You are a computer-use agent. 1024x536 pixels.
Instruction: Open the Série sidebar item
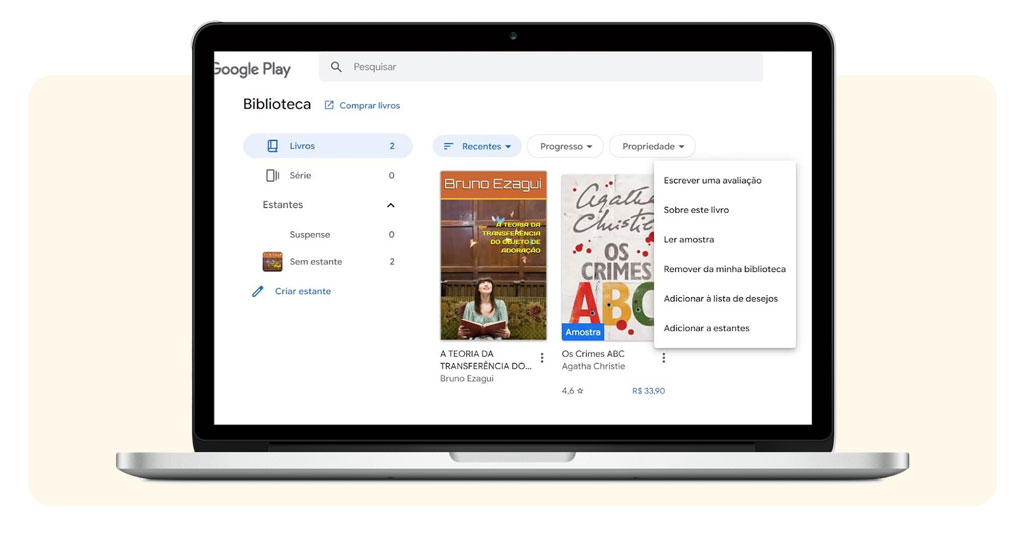click(328, 175)
